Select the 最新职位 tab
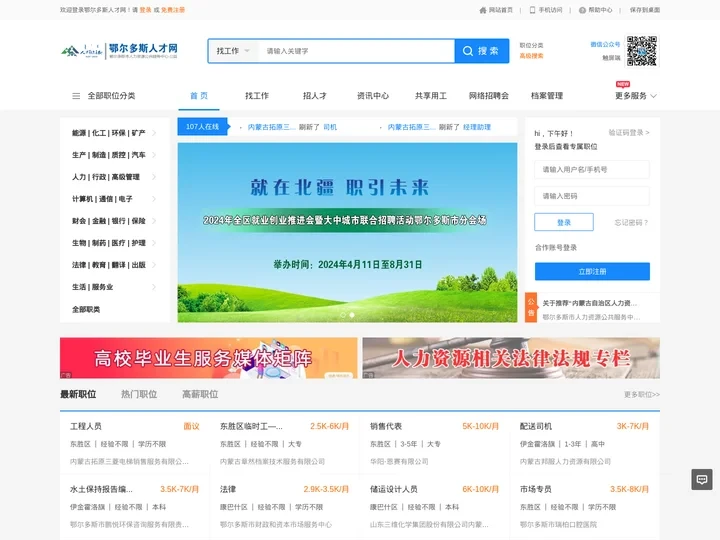720x540 pixels. (x=78, y=394)
